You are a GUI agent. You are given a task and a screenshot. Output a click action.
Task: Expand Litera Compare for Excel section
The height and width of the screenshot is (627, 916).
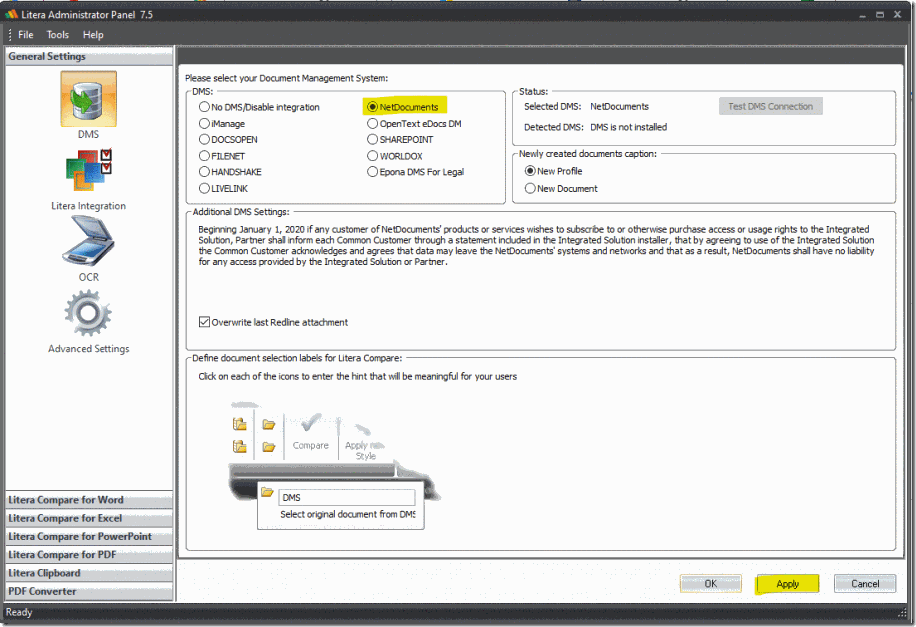tap(89, 518)
